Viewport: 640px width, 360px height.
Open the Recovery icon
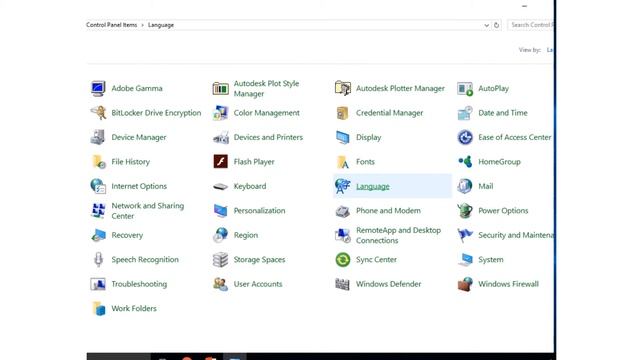98,235
